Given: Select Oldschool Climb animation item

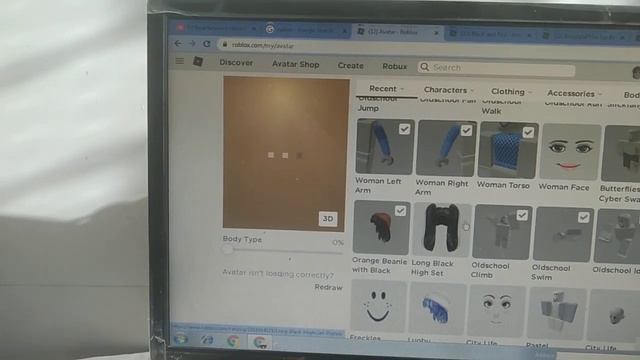Looking at the screenshot, I should point(502,232).
